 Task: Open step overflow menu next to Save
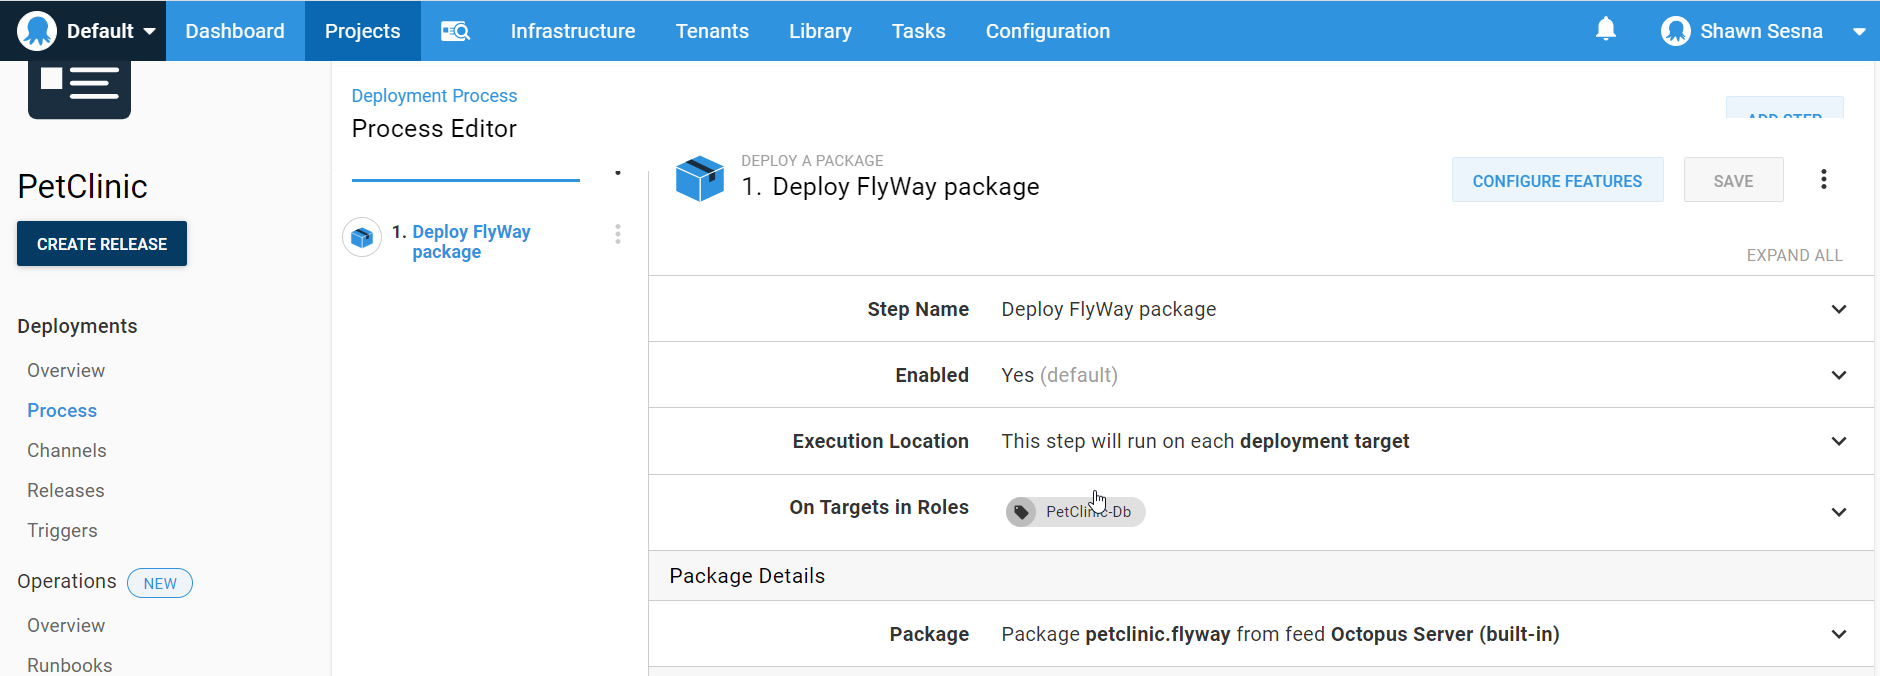1823,179
